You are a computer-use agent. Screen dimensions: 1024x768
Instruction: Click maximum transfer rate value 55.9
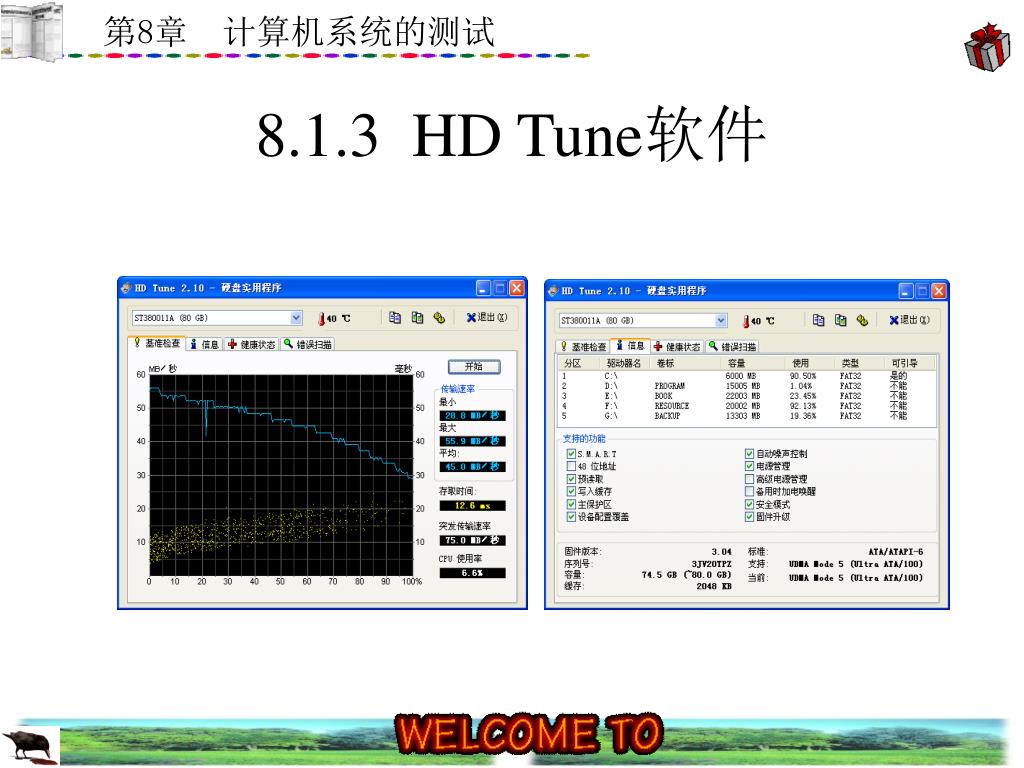point(472,441)
